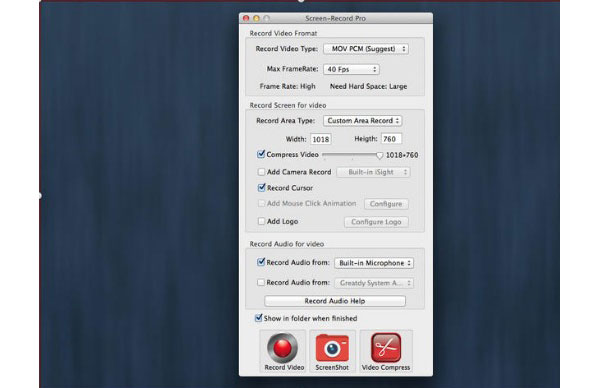Click the Screen-Record Pro title bar
Screen dimensions: 600x388
point(336,18)
